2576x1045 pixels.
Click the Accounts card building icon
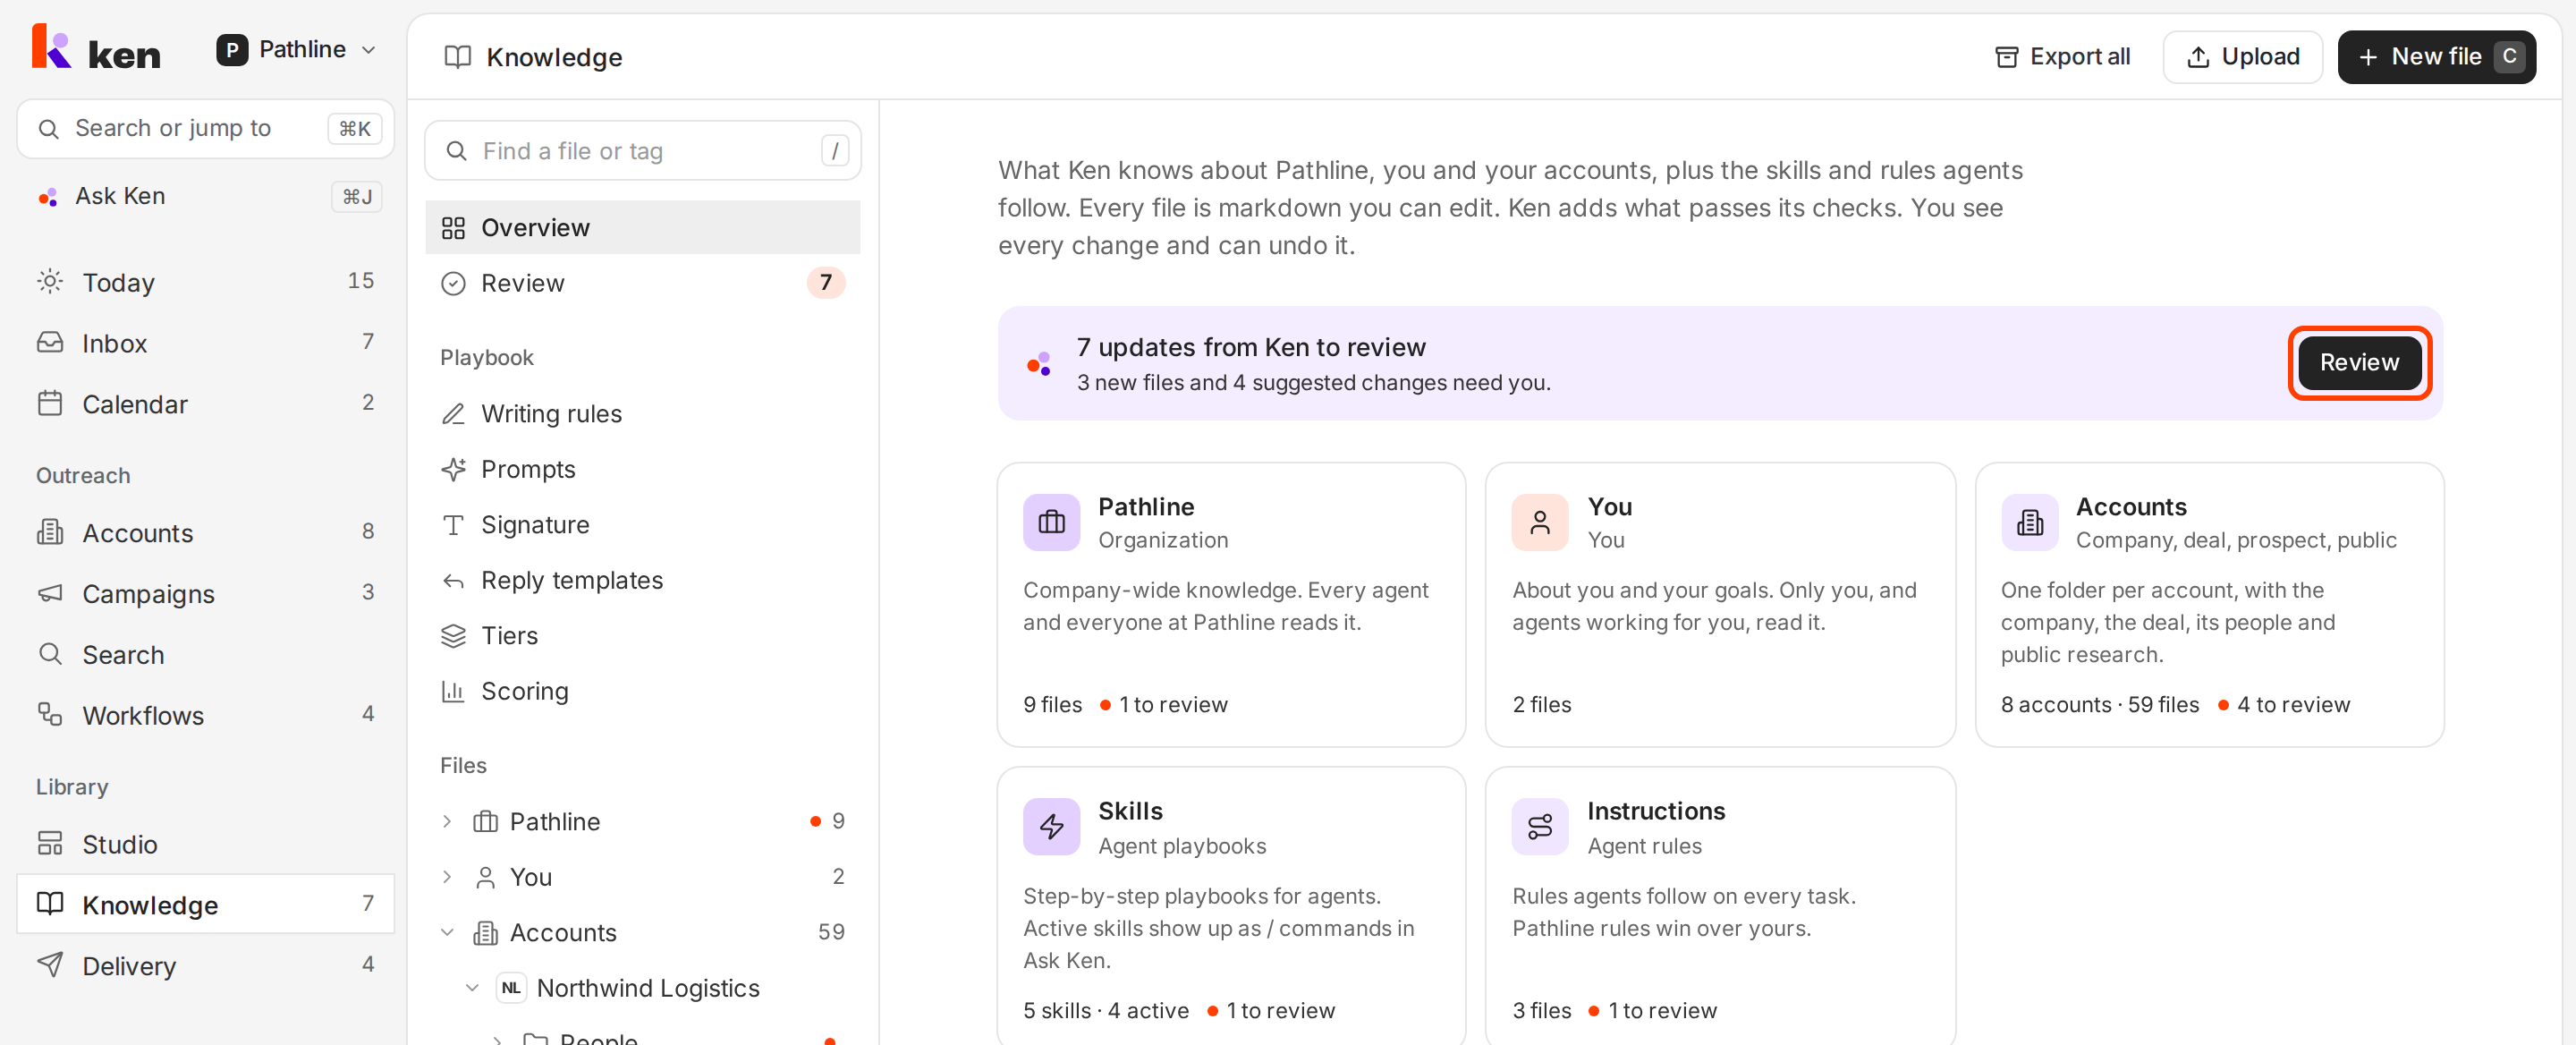[2029, 522]
